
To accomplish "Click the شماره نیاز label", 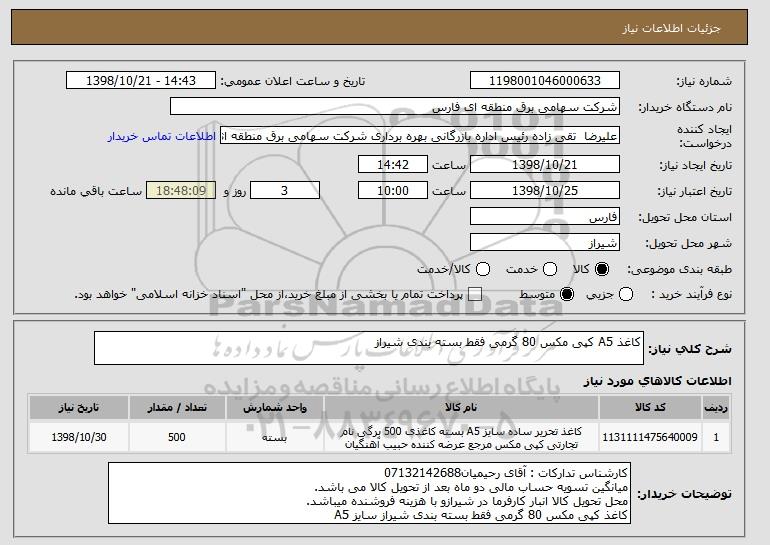I will pos(704,81).
